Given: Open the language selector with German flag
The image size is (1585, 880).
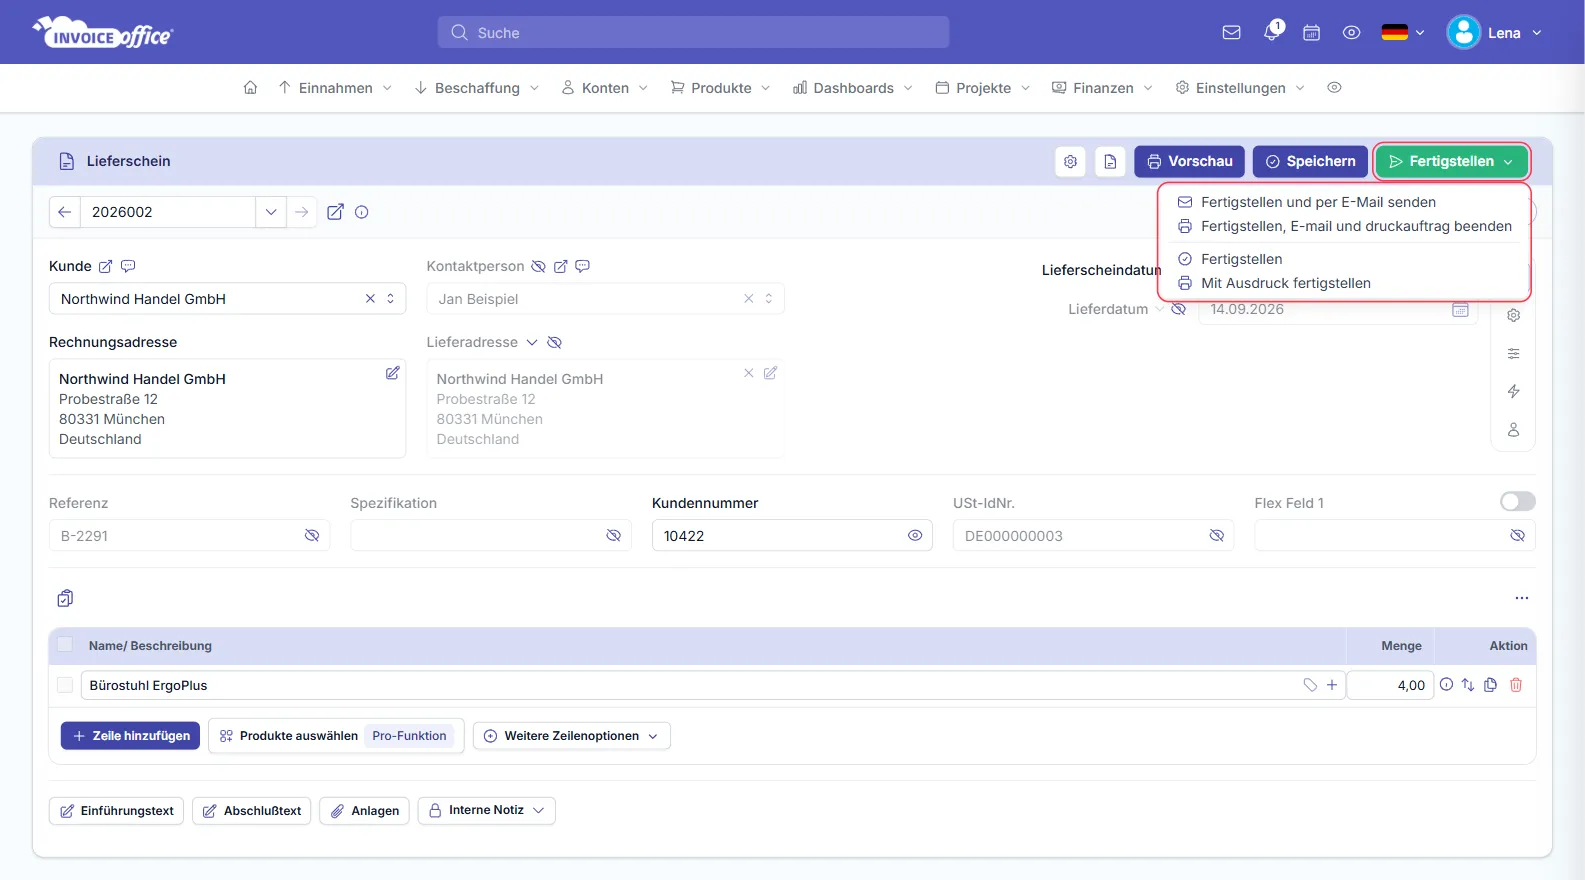Looking at the screenshot, I should coord(1403,33).
